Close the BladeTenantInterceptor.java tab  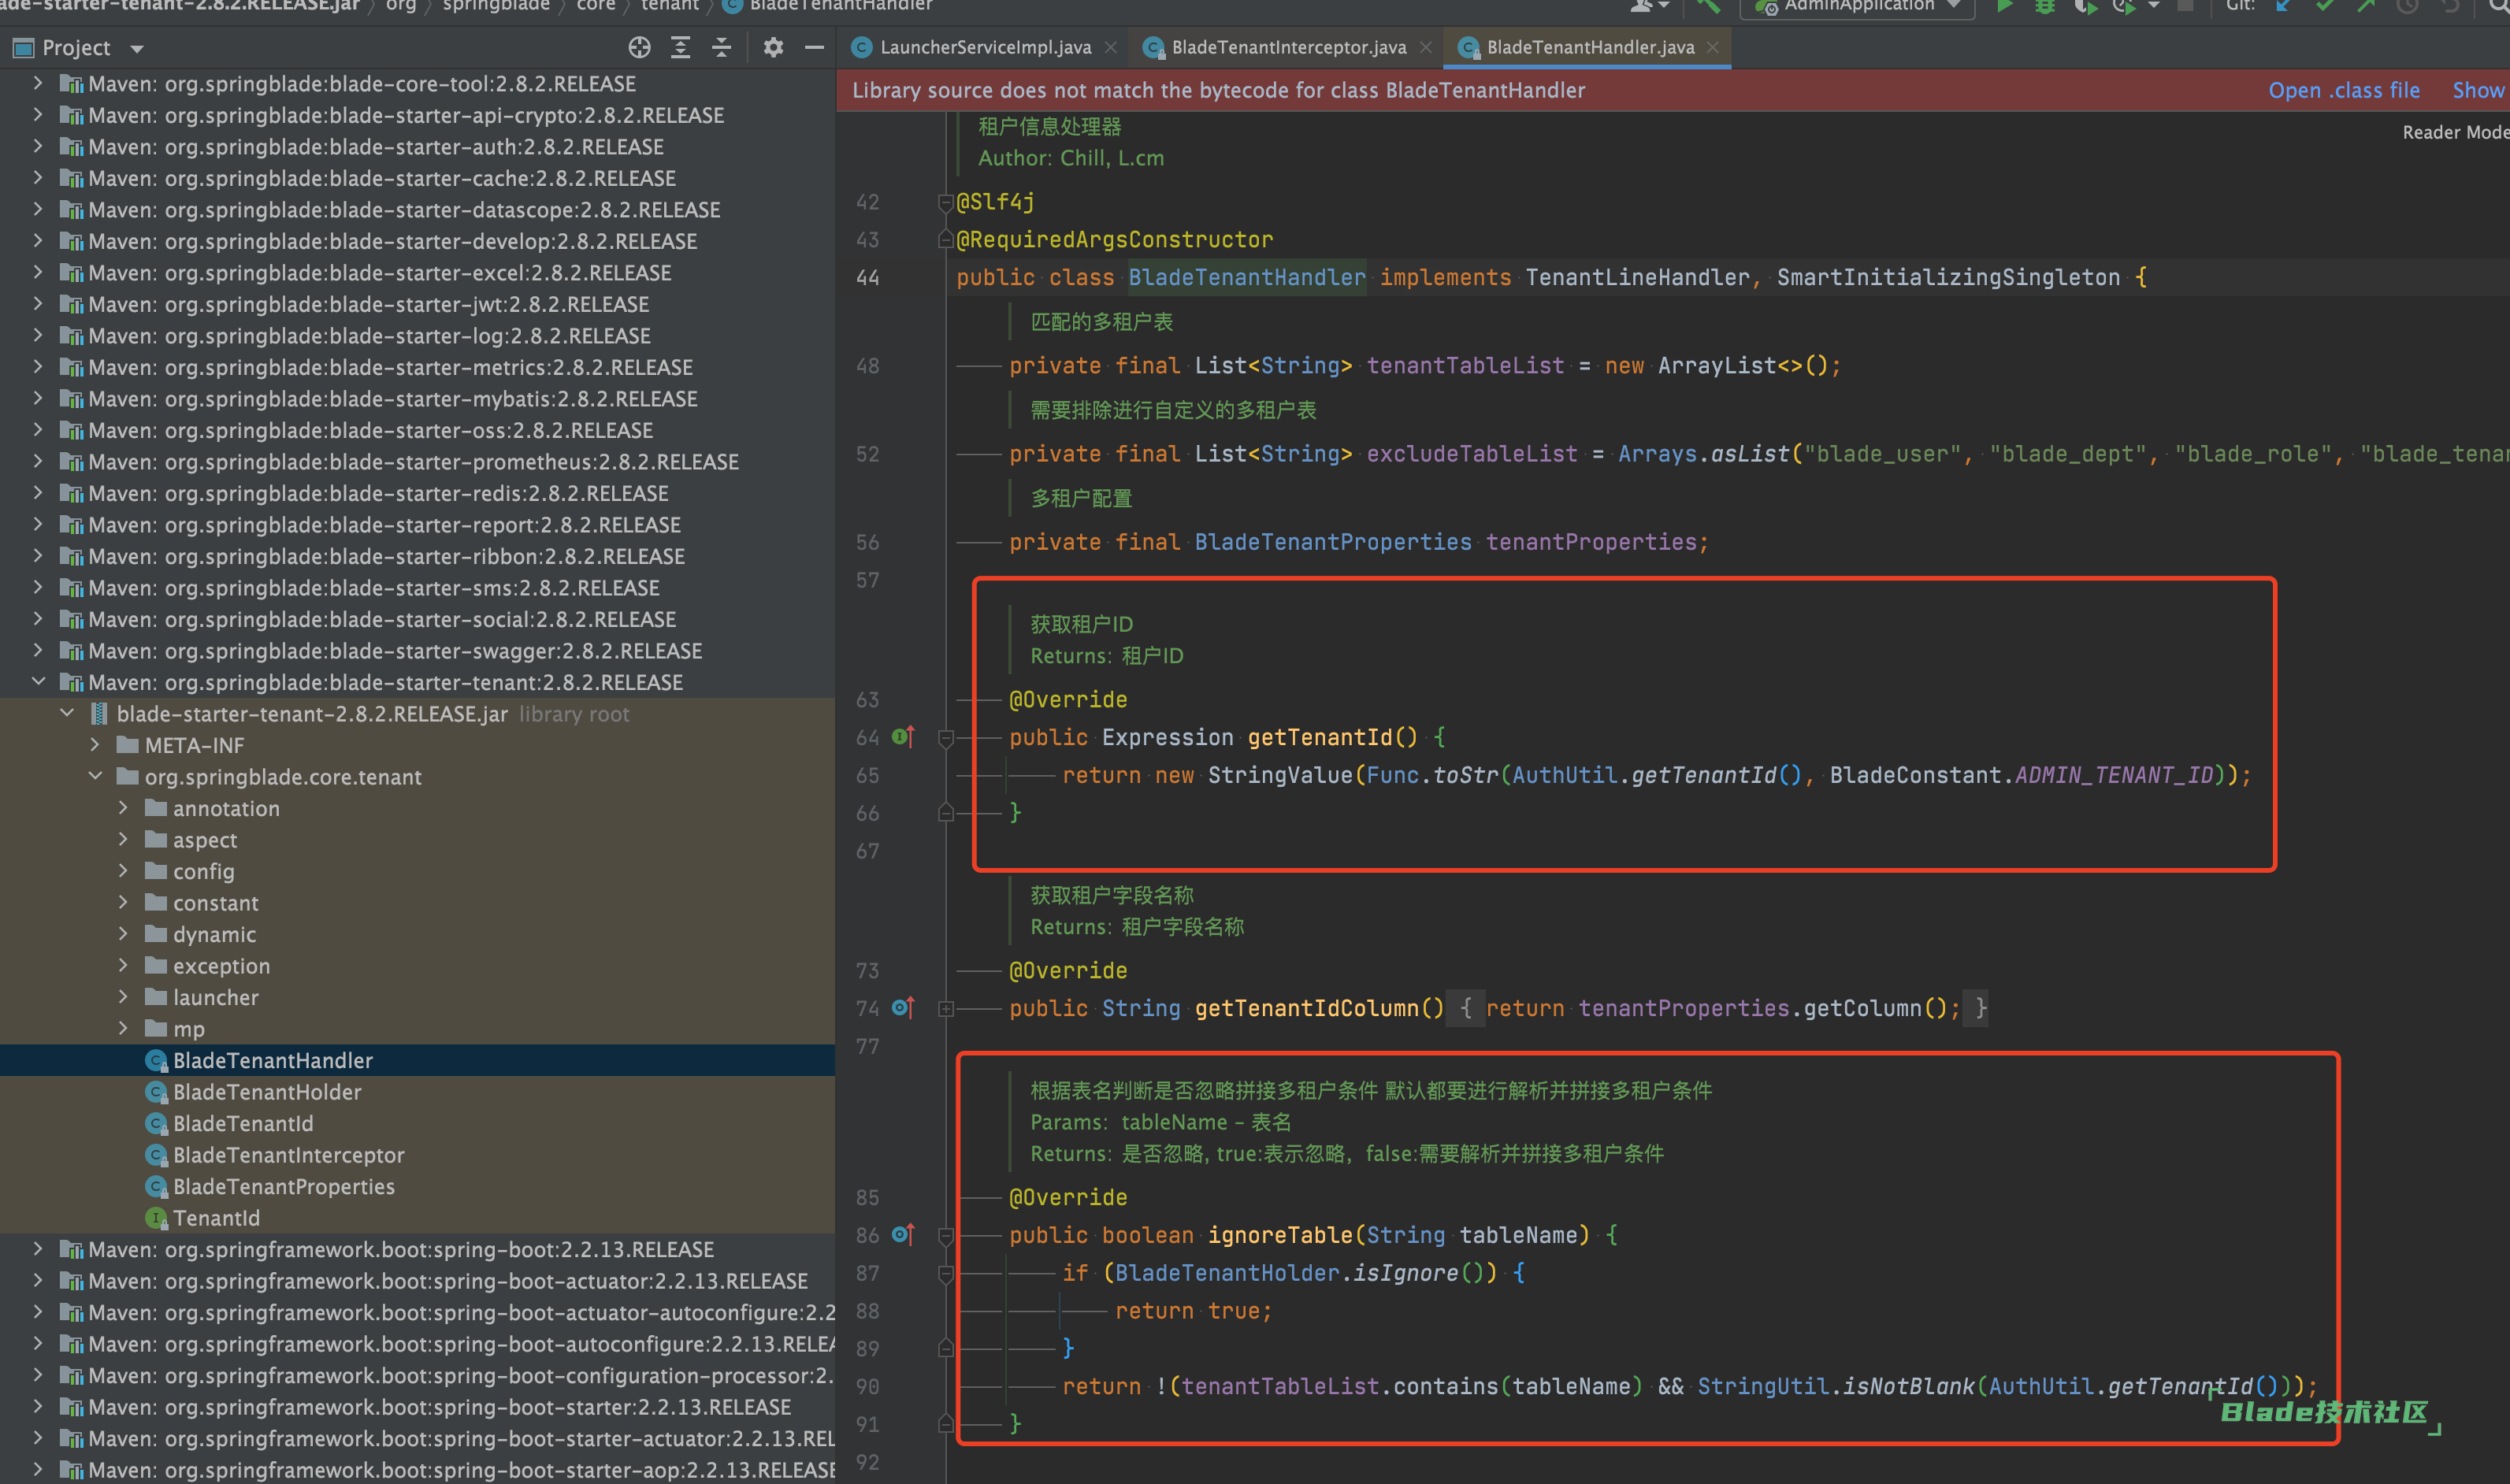tap(1426, 47)
